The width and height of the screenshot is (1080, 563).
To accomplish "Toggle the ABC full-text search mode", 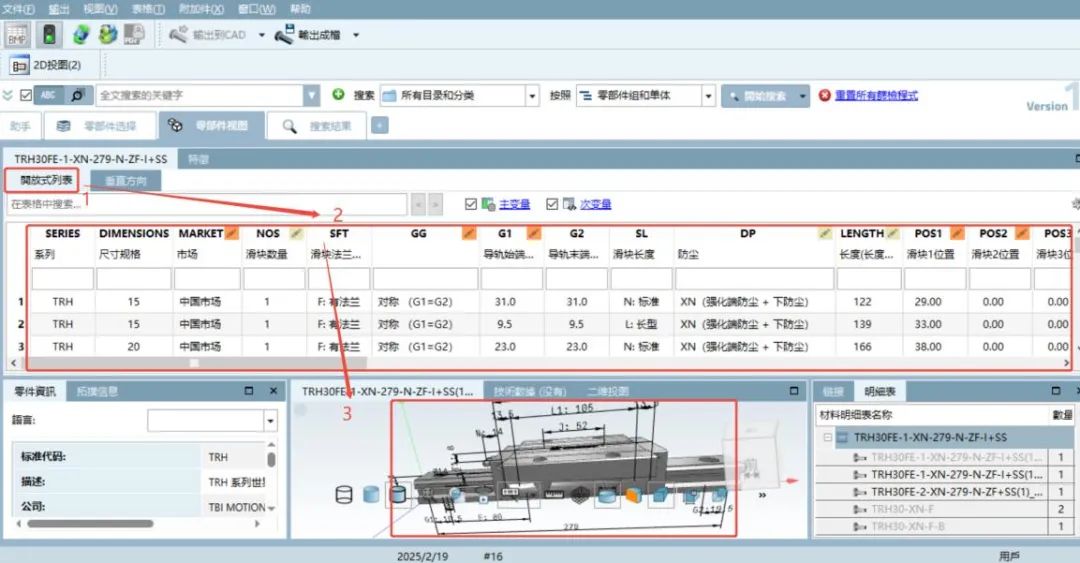I will point(48,95).
